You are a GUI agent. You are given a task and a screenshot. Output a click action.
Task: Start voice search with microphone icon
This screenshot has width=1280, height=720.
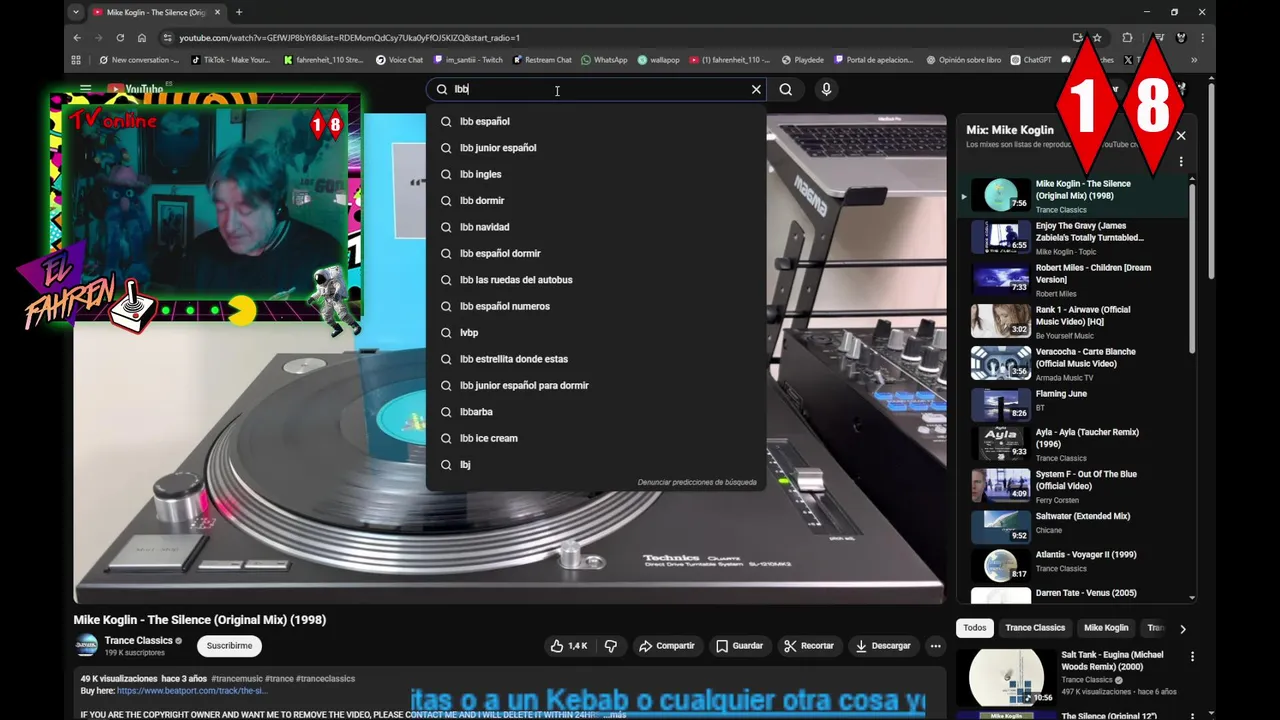click(826, 89)
